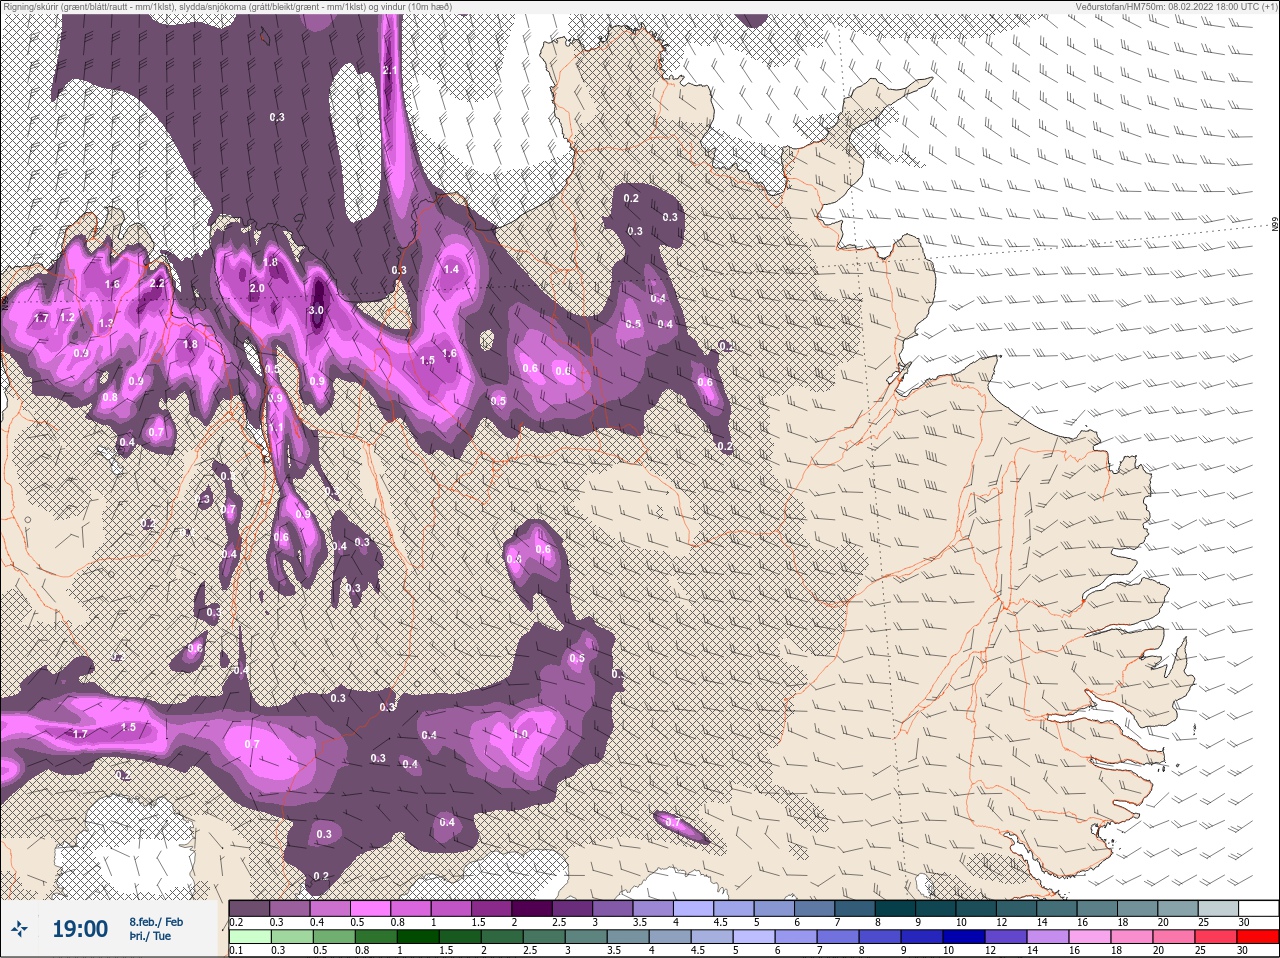
Task: Click the 3.0 precipitation value on the map
Action: [x=316, y=311]
